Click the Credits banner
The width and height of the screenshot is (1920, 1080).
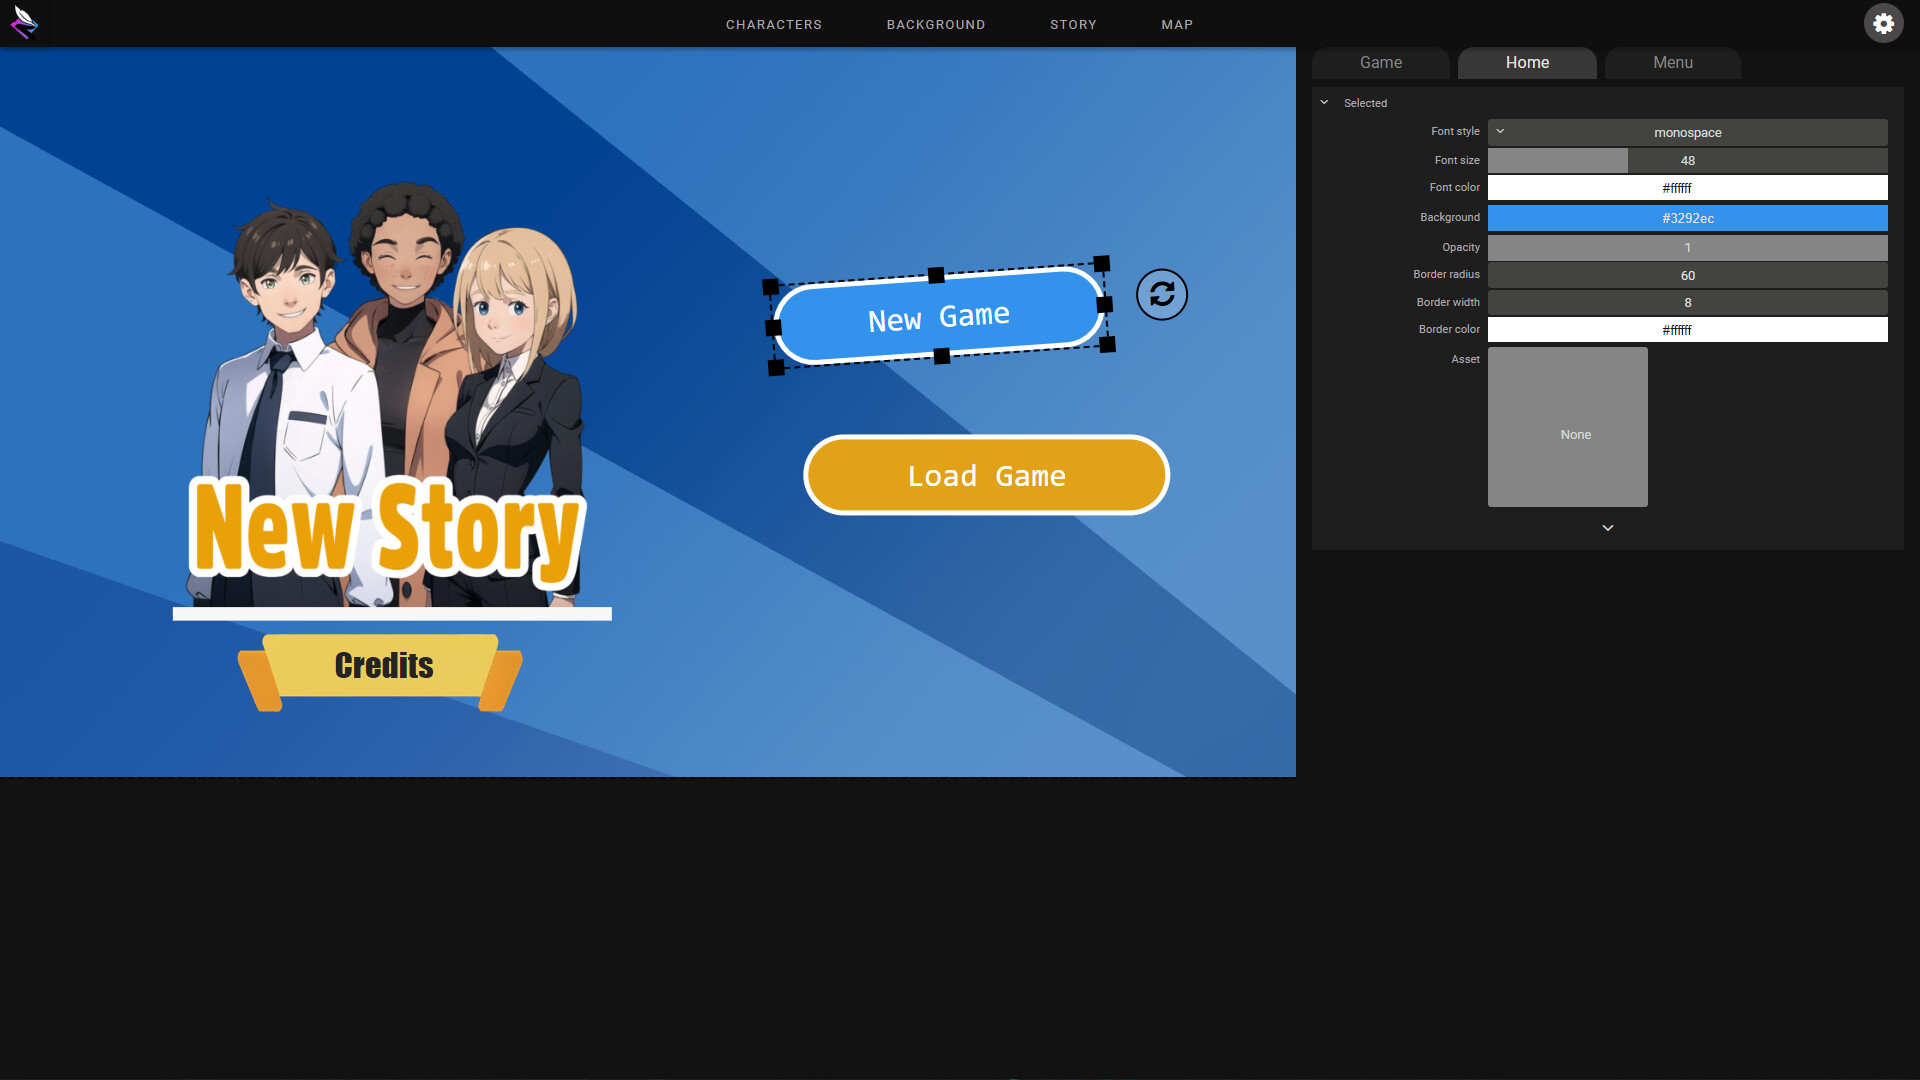tap(382, 666)
